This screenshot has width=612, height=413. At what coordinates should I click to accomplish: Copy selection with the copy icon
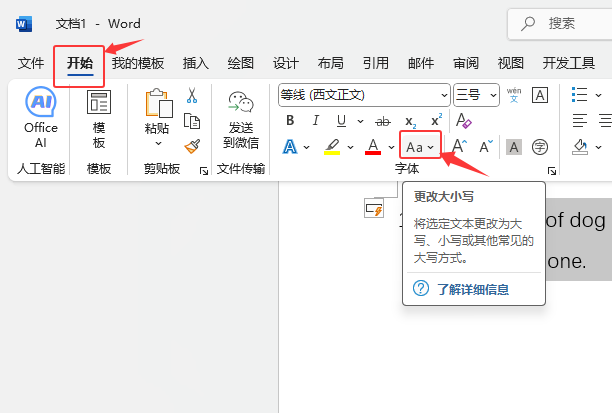pos(192,121)
